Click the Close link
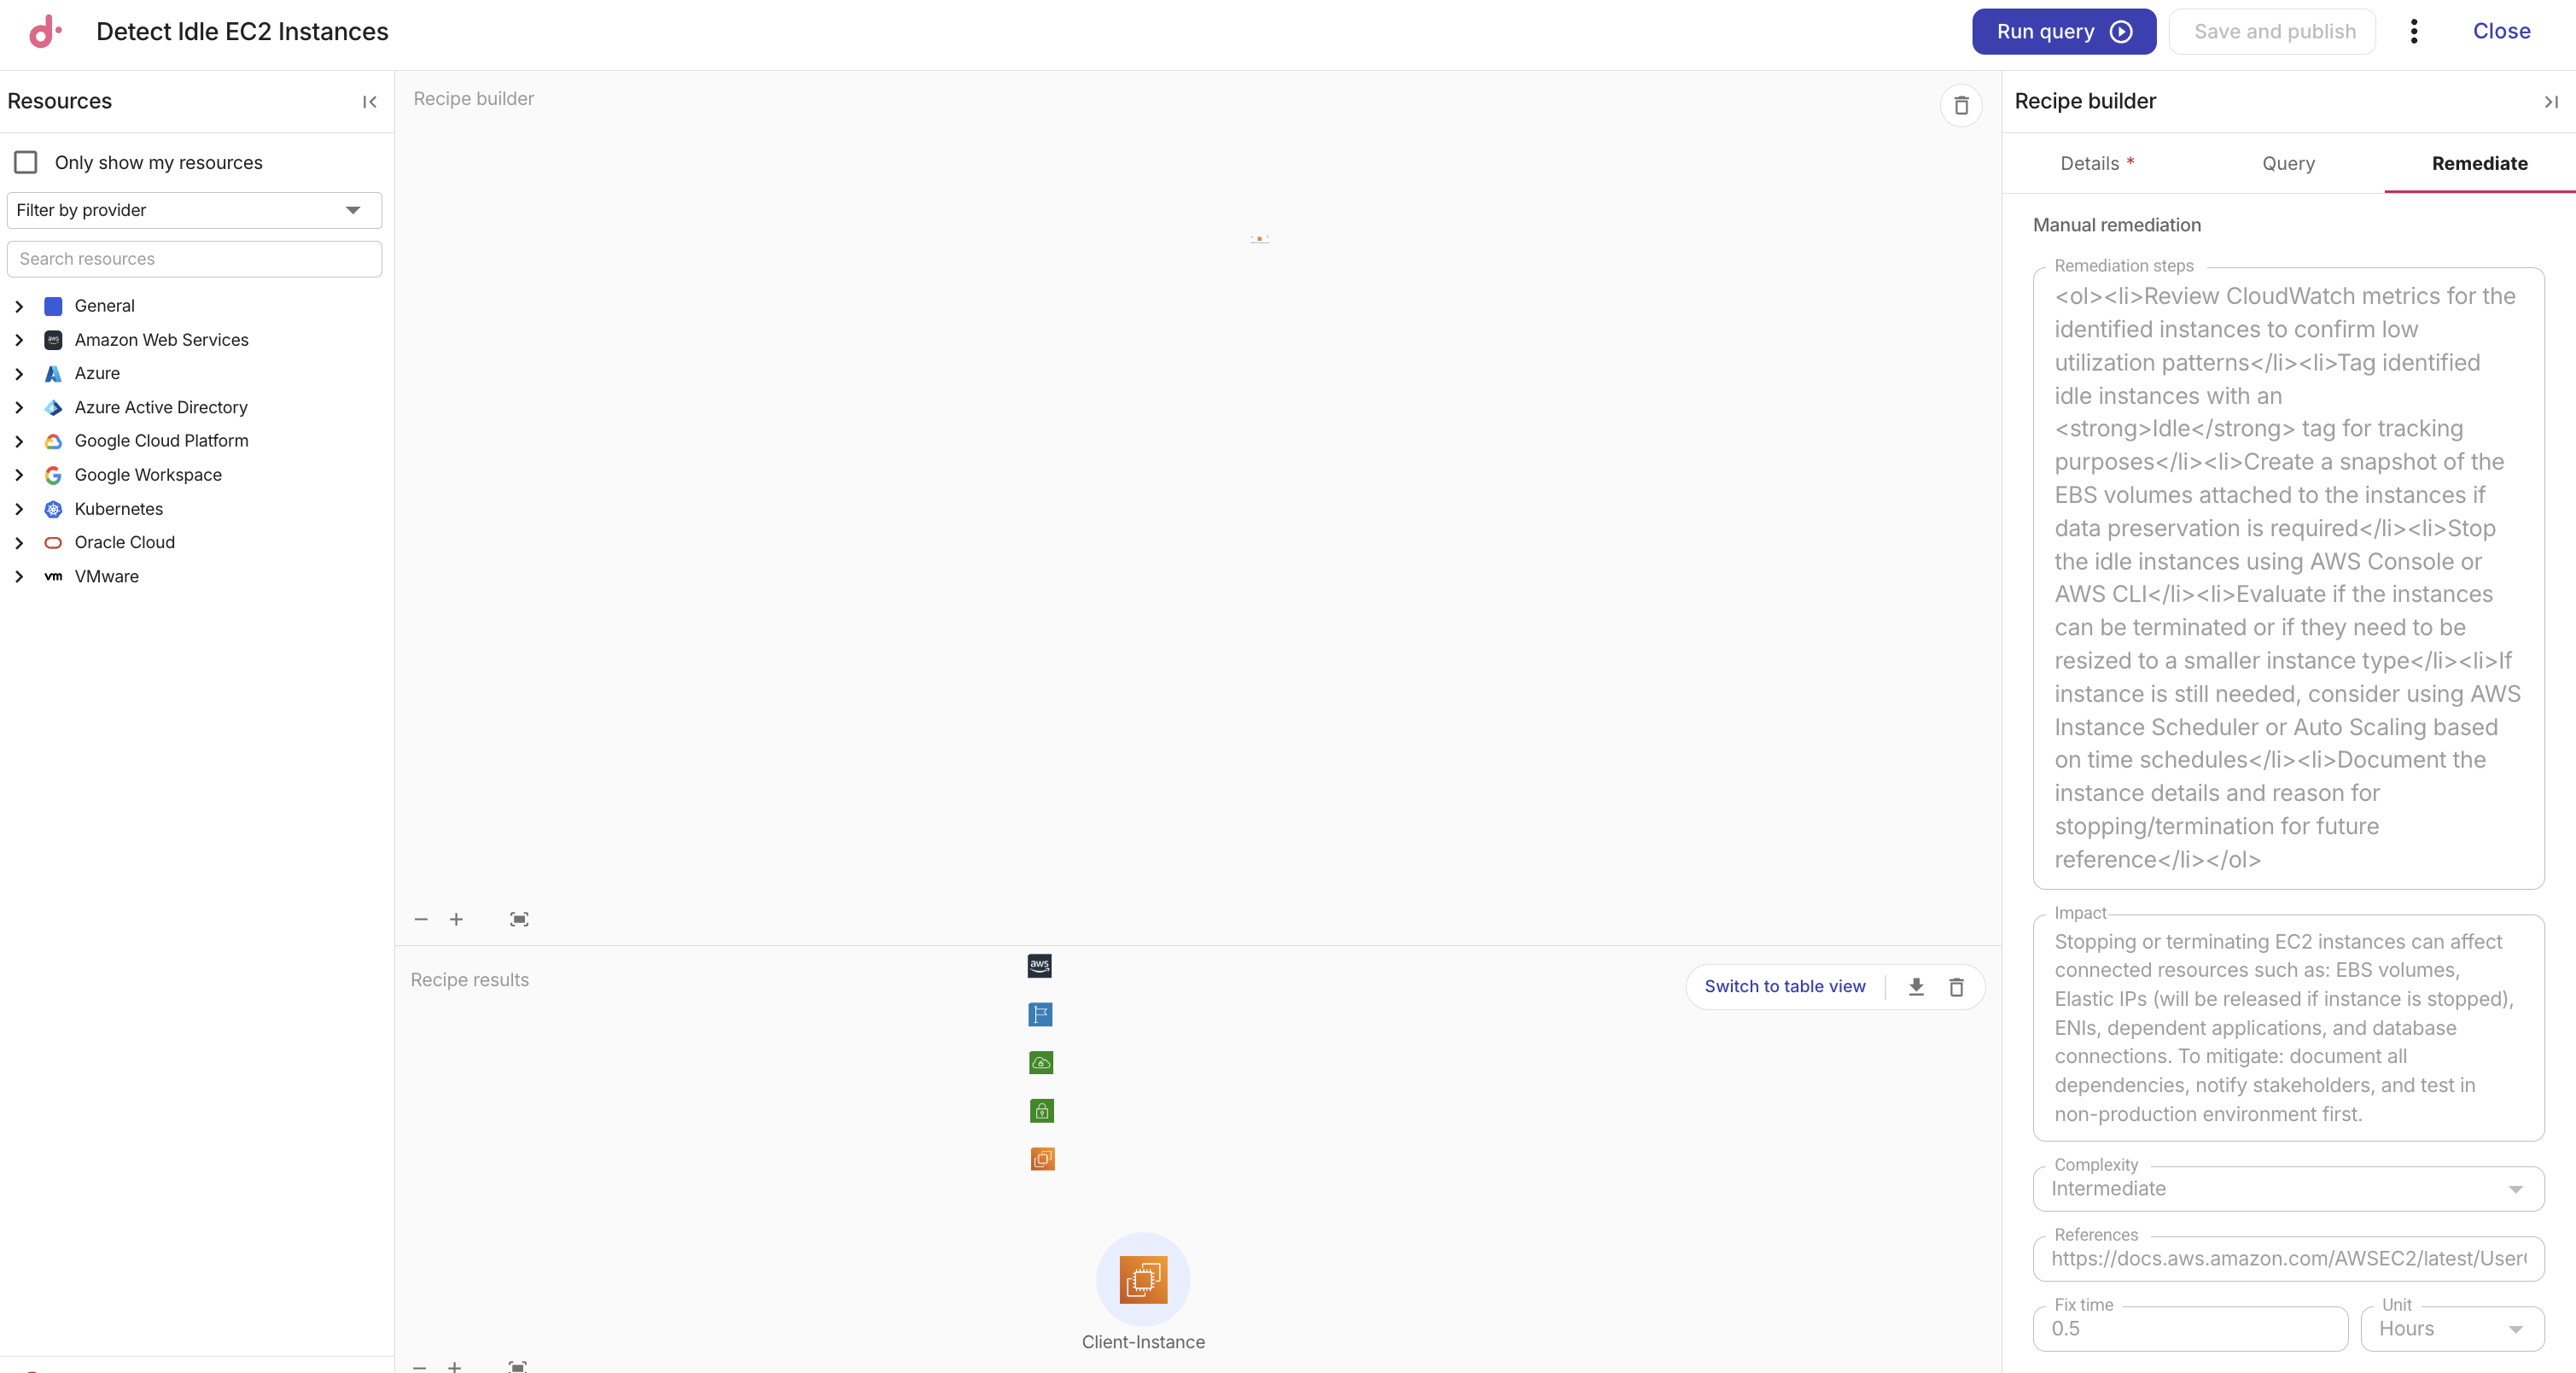Image resolution: width=2576 pixels, height=1373 pixels. point(2501,31)
